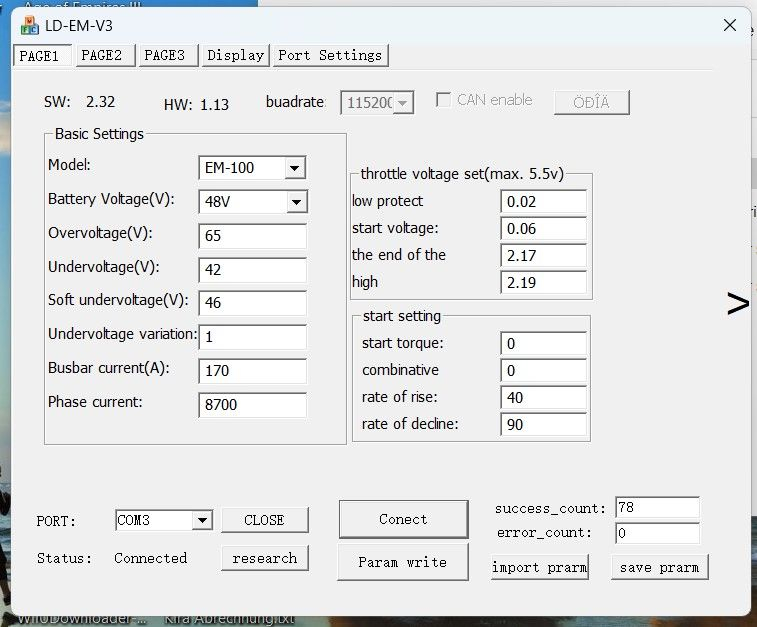Click the save prarm button

659,567
